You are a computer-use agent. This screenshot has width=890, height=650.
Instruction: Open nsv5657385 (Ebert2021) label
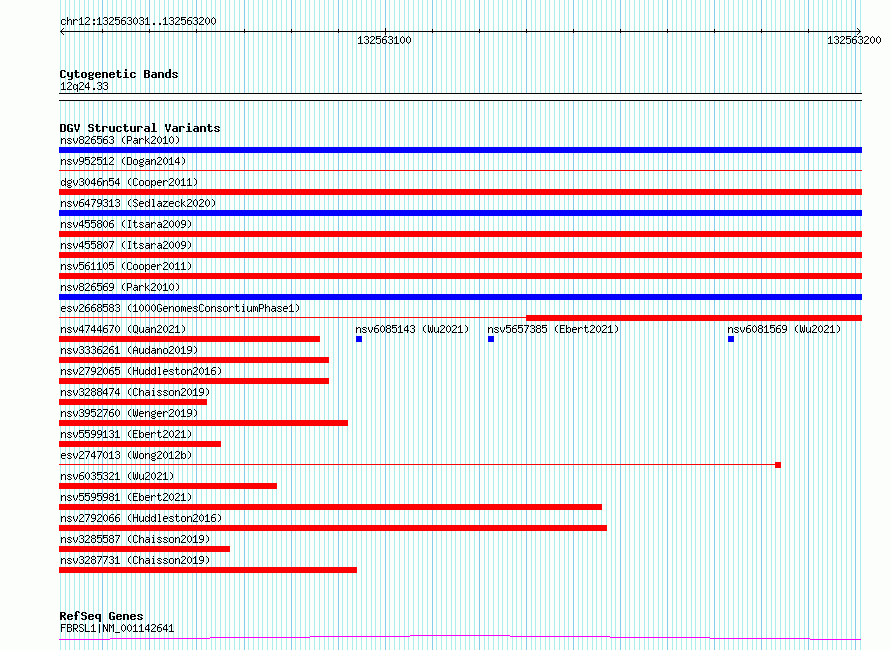tap(553, 329)
